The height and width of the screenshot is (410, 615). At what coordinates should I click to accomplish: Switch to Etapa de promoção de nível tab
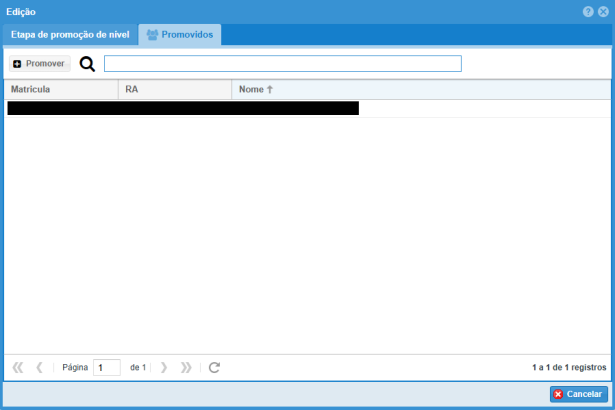point(70,34)
